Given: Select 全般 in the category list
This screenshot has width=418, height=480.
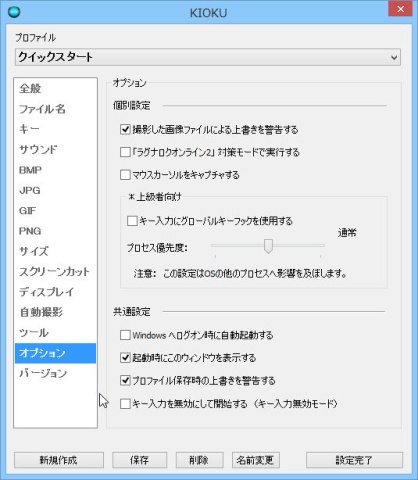Looking at the screenshot, I should tap(55, 89).
